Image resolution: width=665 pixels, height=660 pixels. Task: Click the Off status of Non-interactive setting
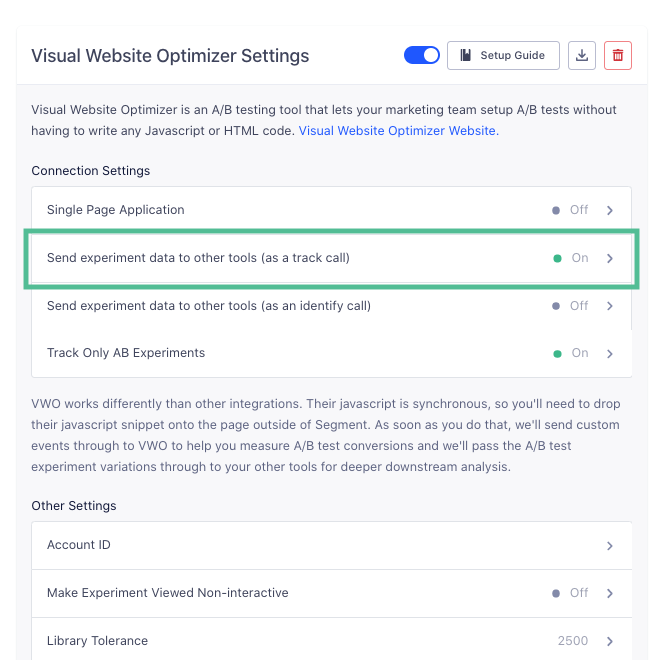point(578,593)
